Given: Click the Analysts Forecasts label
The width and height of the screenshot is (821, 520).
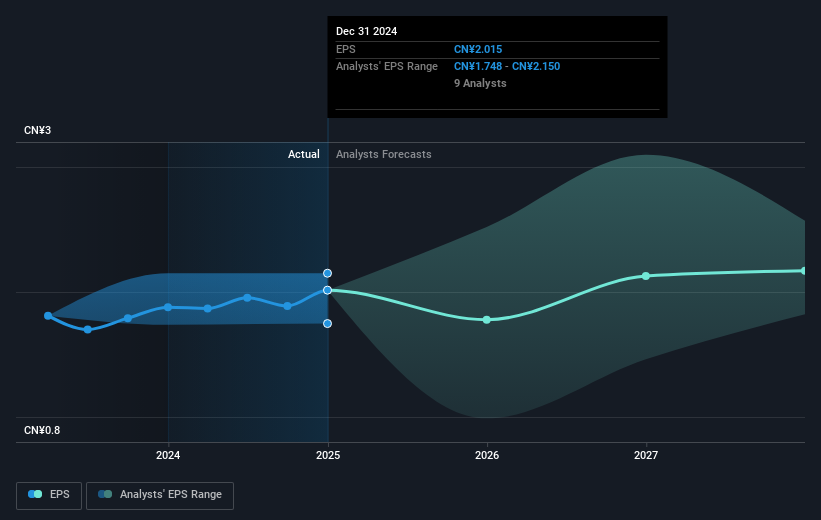Looking at the screenshot, I should [384, 154].
